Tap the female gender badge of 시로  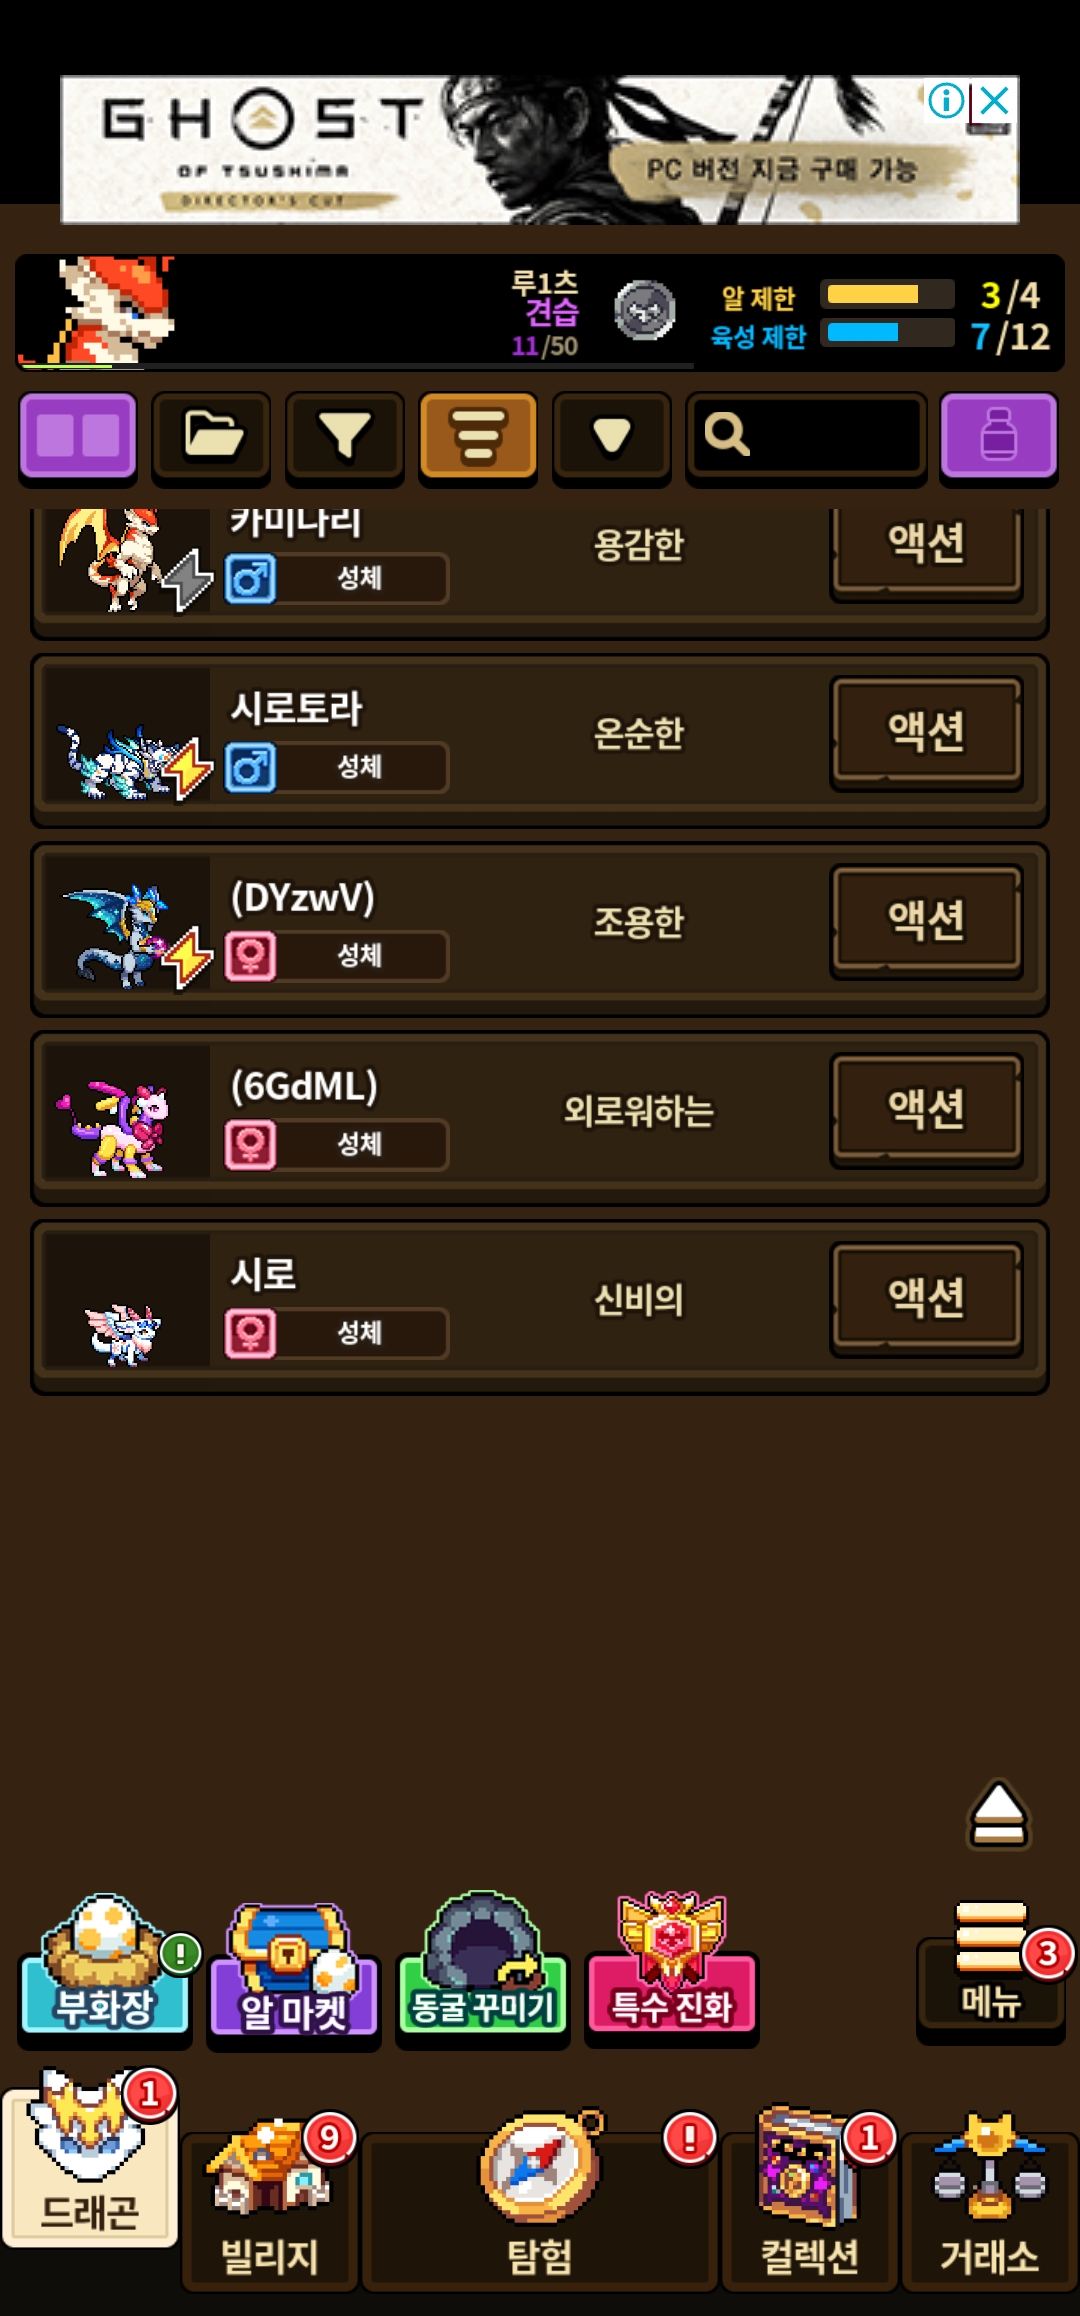[250, 1333]
